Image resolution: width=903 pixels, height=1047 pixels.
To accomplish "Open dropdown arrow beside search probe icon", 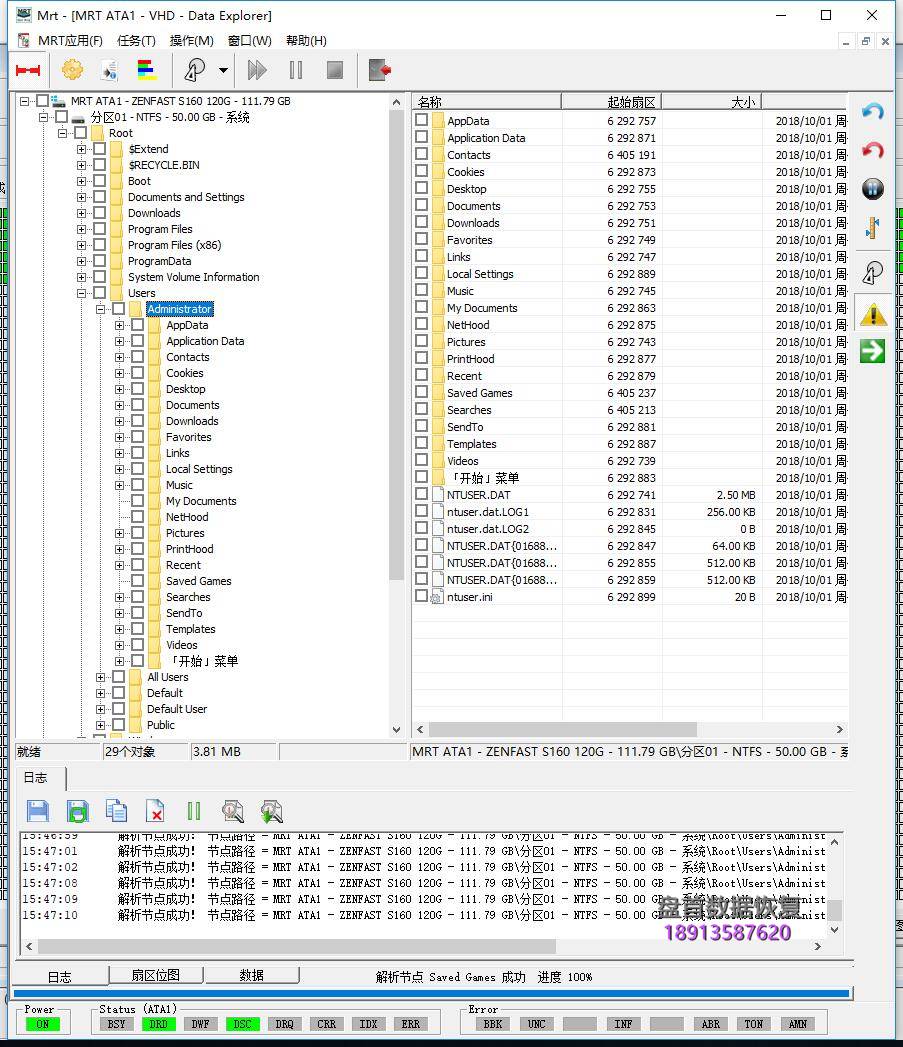I will [223, 70].
